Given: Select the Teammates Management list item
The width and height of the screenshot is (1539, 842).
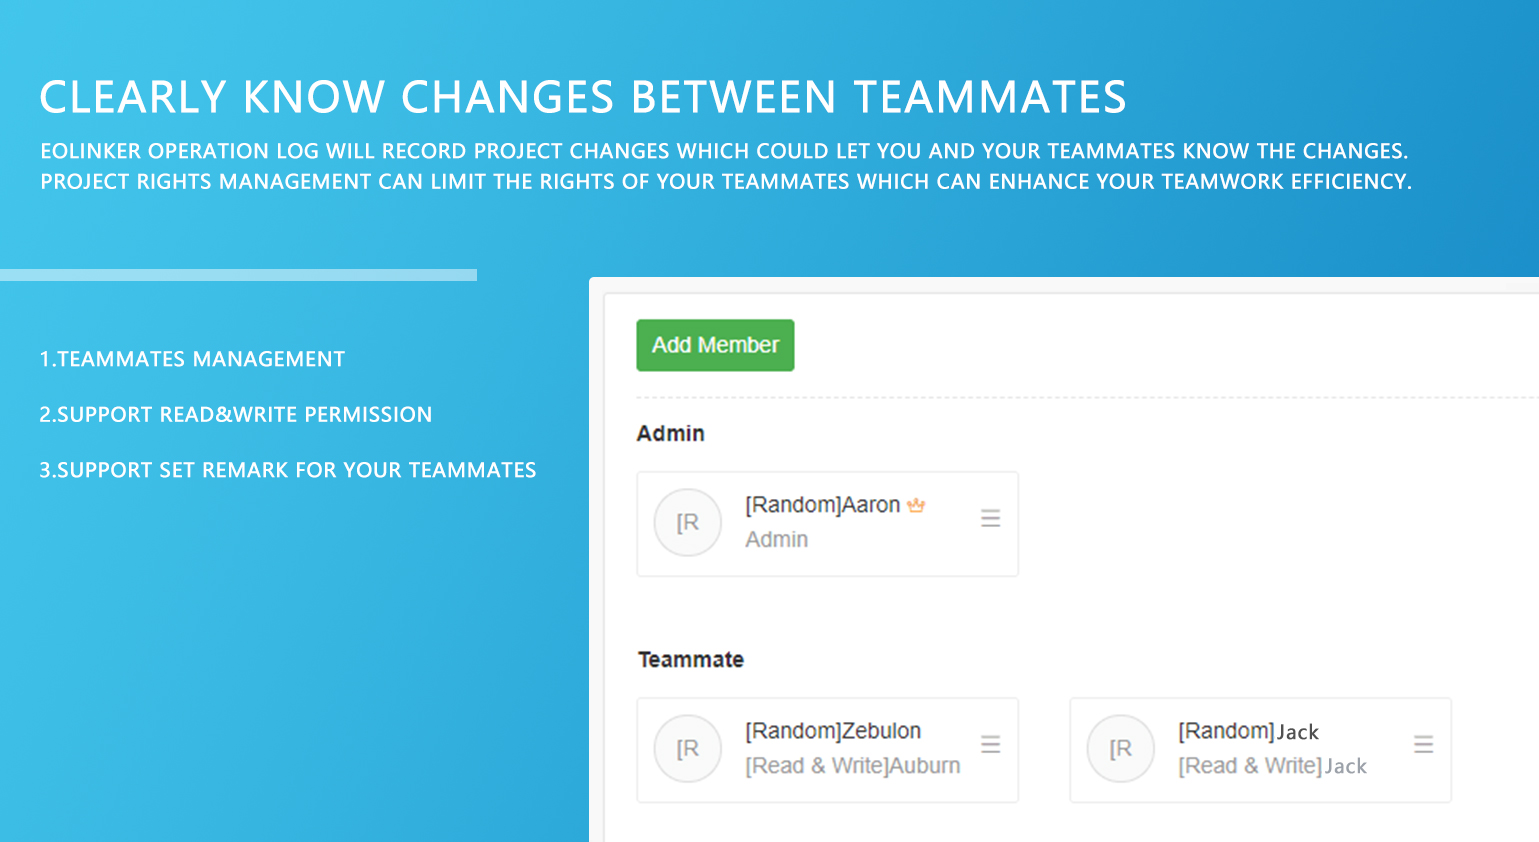Looking at the screenshot, I should tap(192, 359).
